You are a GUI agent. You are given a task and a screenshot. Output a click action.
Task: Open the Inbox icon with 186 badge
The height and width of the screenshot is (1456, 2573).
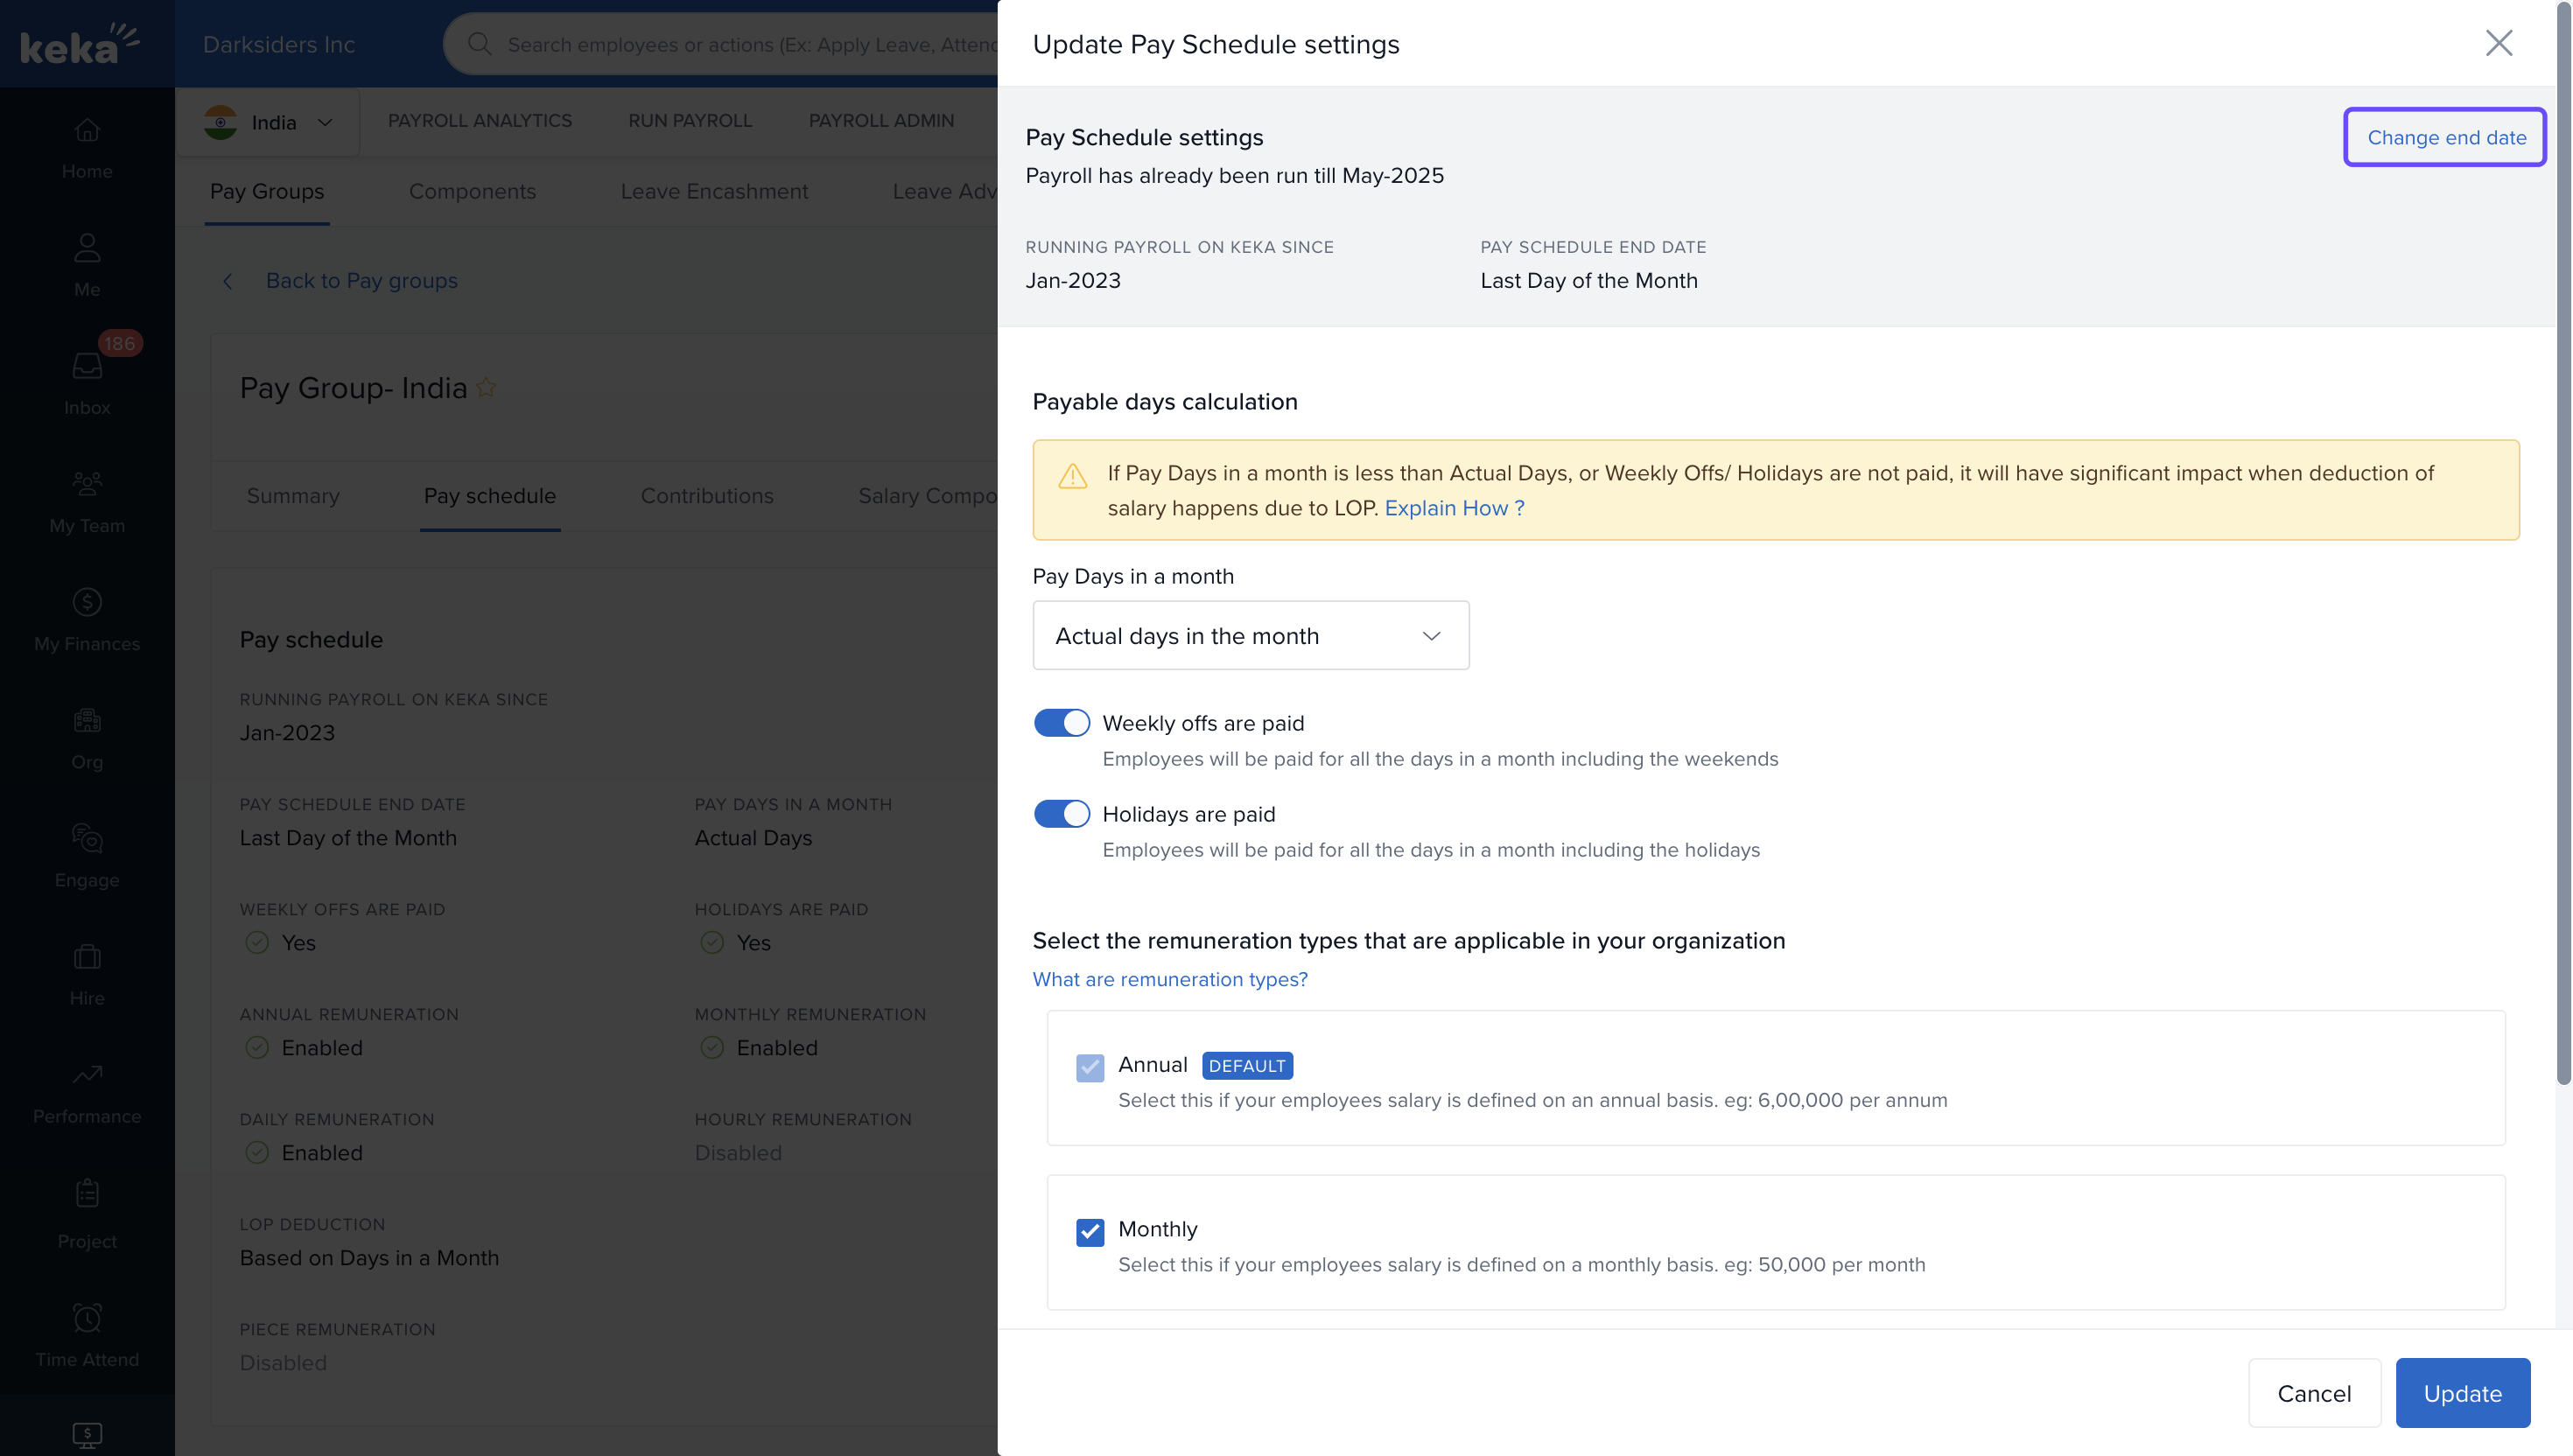coord(87,366)
